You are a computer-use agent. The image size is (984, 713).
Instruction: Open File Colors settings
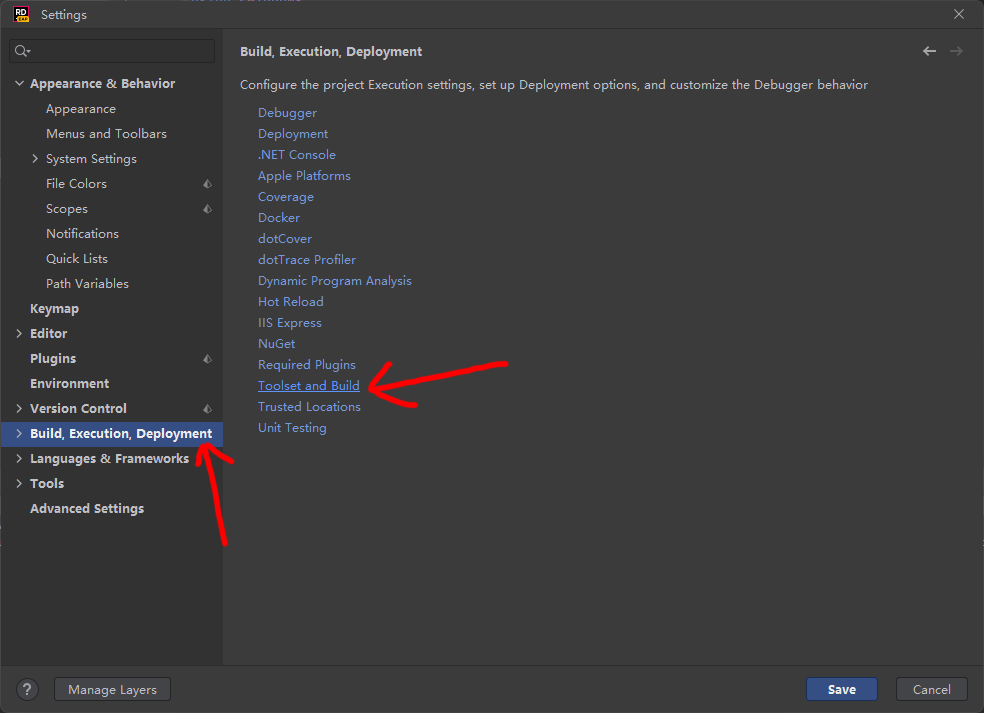coord(76,184)
